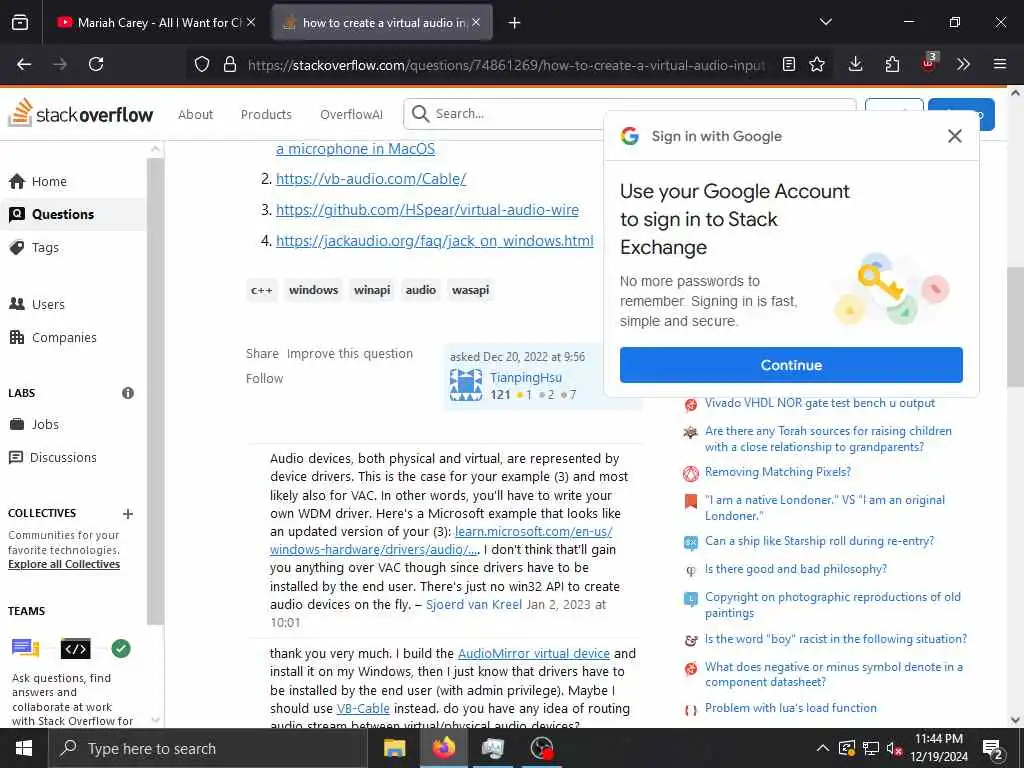Click the winapi tag
Screen dimensions: 1024x768
pos(372,290)
